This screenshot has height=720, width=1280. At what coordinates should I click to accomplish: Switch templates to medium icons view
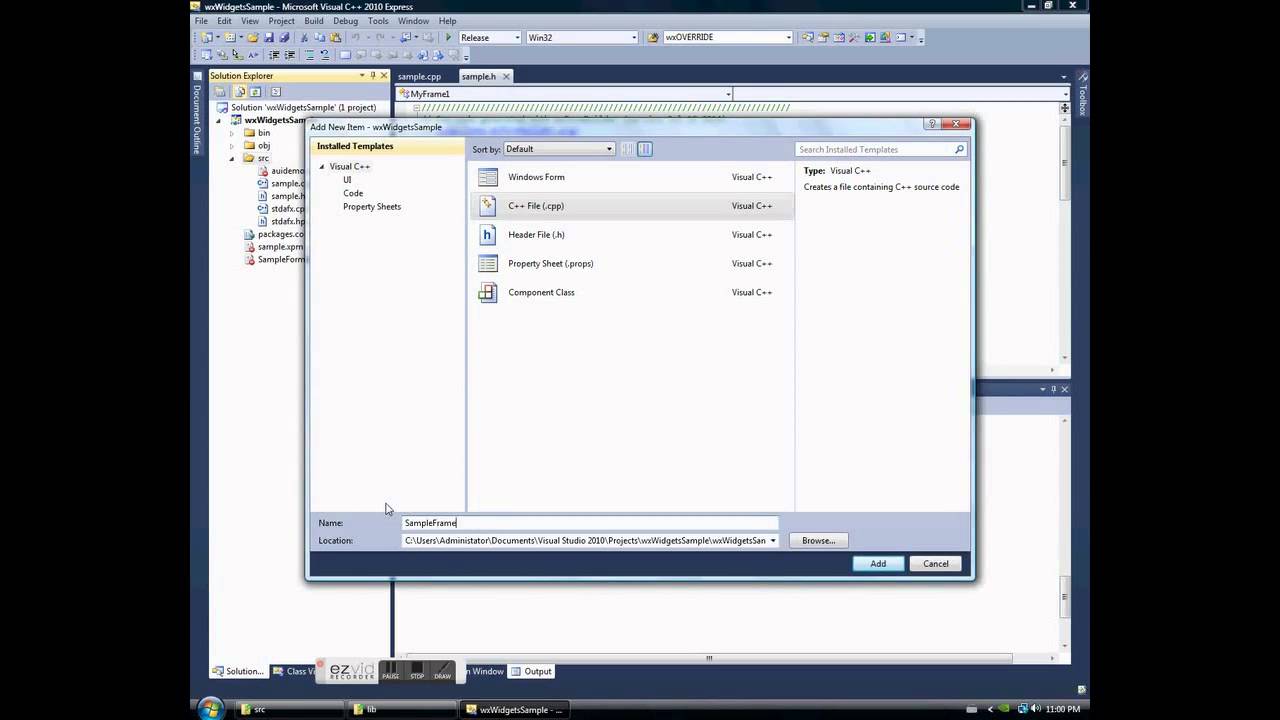click(645, 149)
